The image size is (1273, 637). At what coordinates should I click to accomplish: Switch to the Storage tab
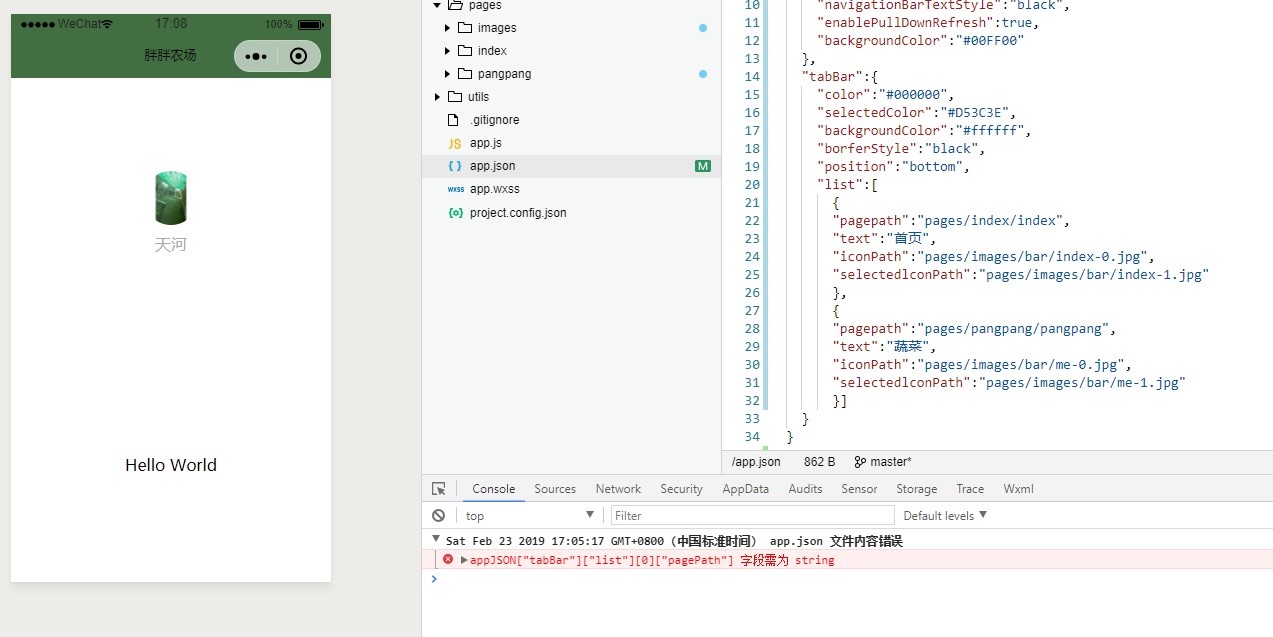click(x=917, y=489)
